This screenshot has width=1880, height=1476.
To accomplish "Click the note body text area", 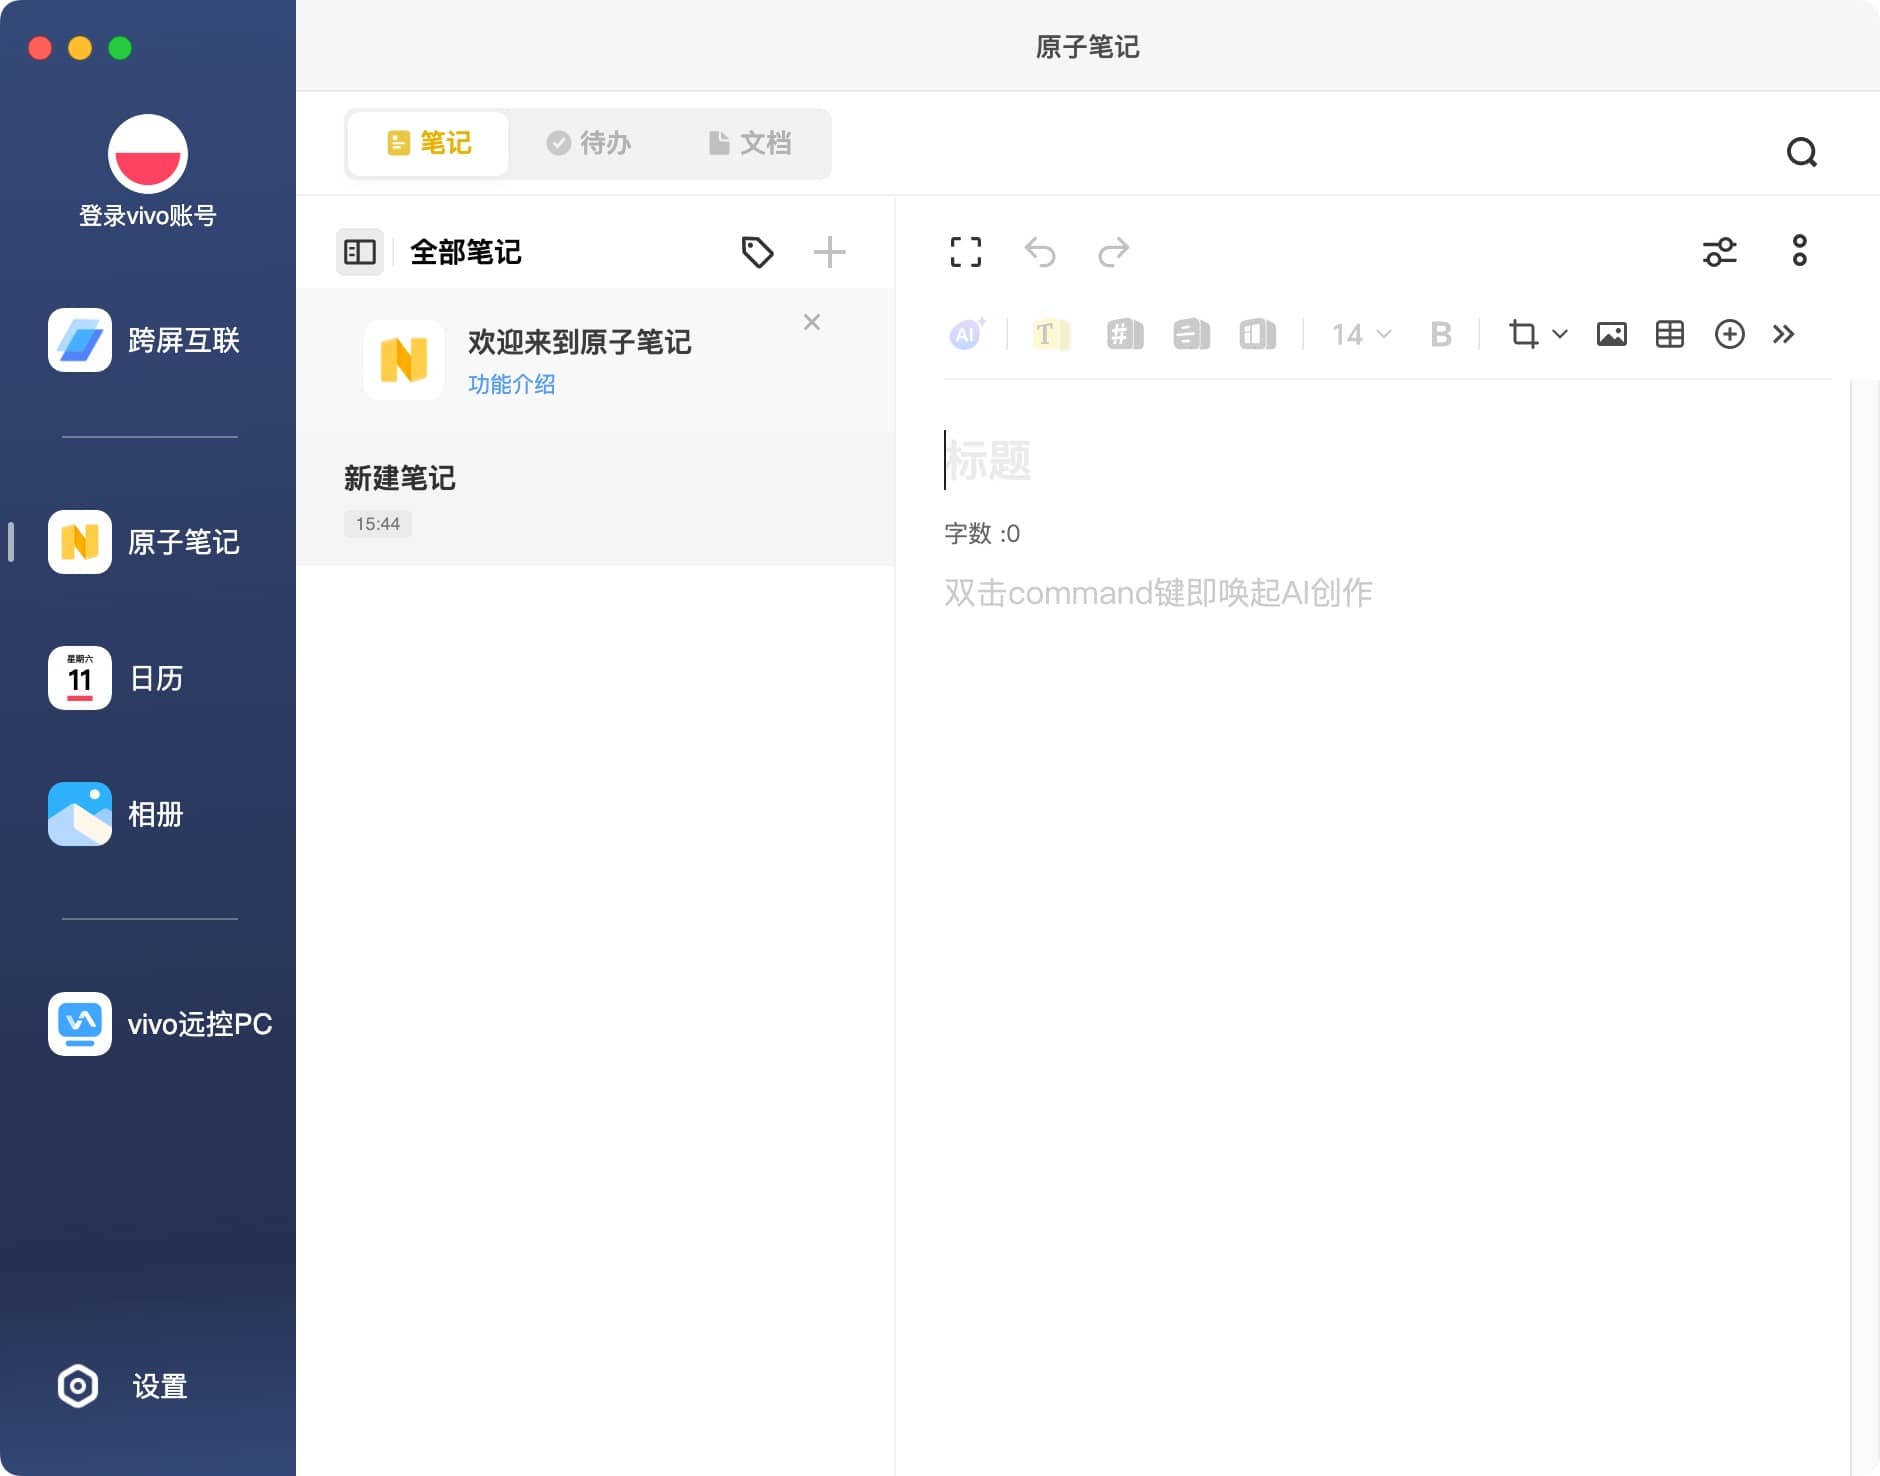I will pos(1388,592).
